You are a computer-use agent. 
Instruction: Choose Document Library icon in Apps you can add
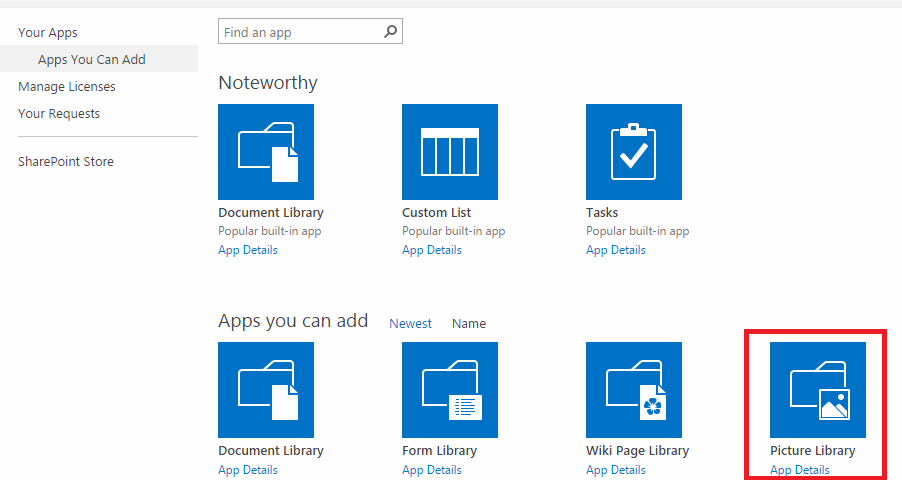pos(266,390)
